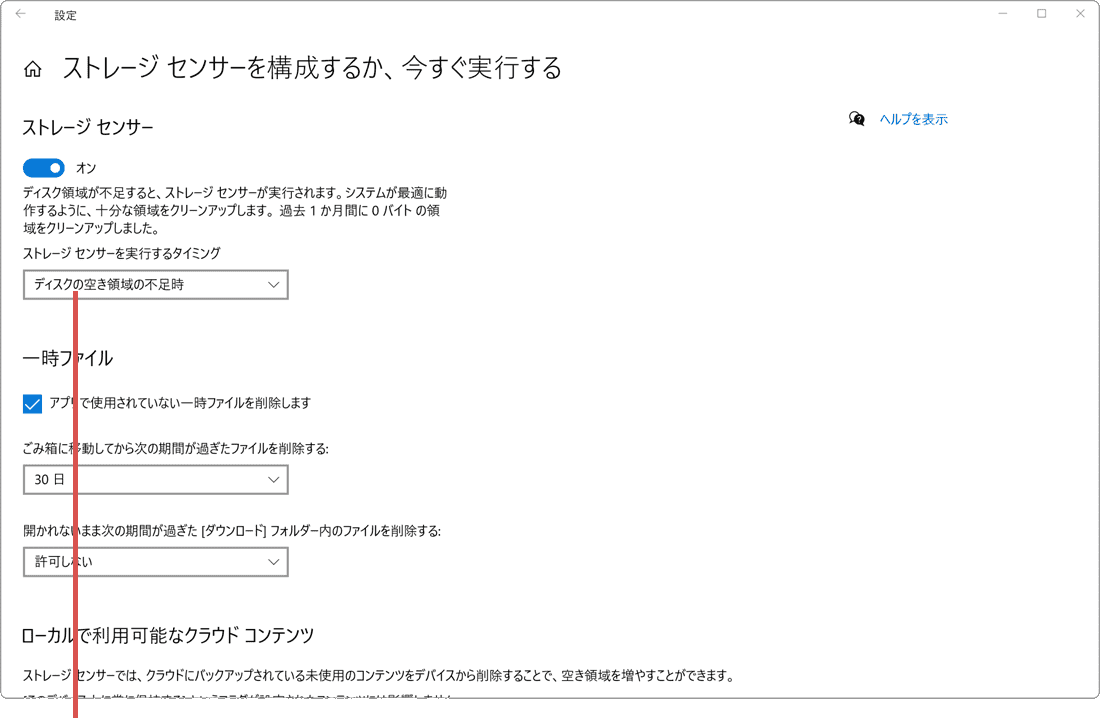Expand the chevron on the 許可しない combo box

coord(271,561)
